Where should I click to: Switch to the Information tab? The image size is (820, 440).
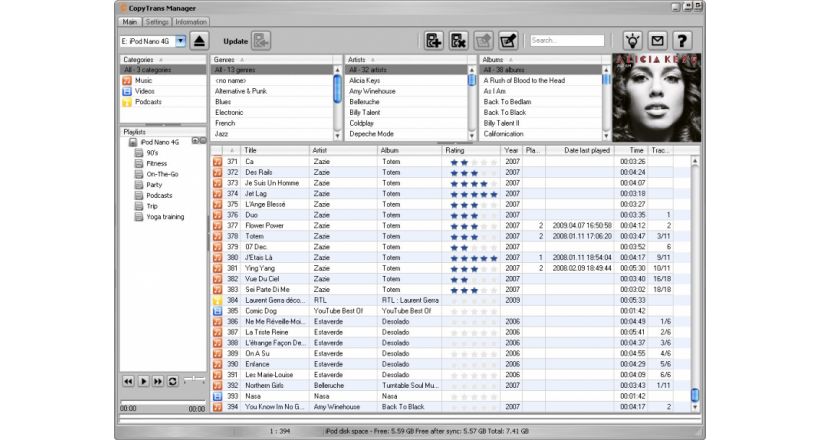(x=191, y=22)
